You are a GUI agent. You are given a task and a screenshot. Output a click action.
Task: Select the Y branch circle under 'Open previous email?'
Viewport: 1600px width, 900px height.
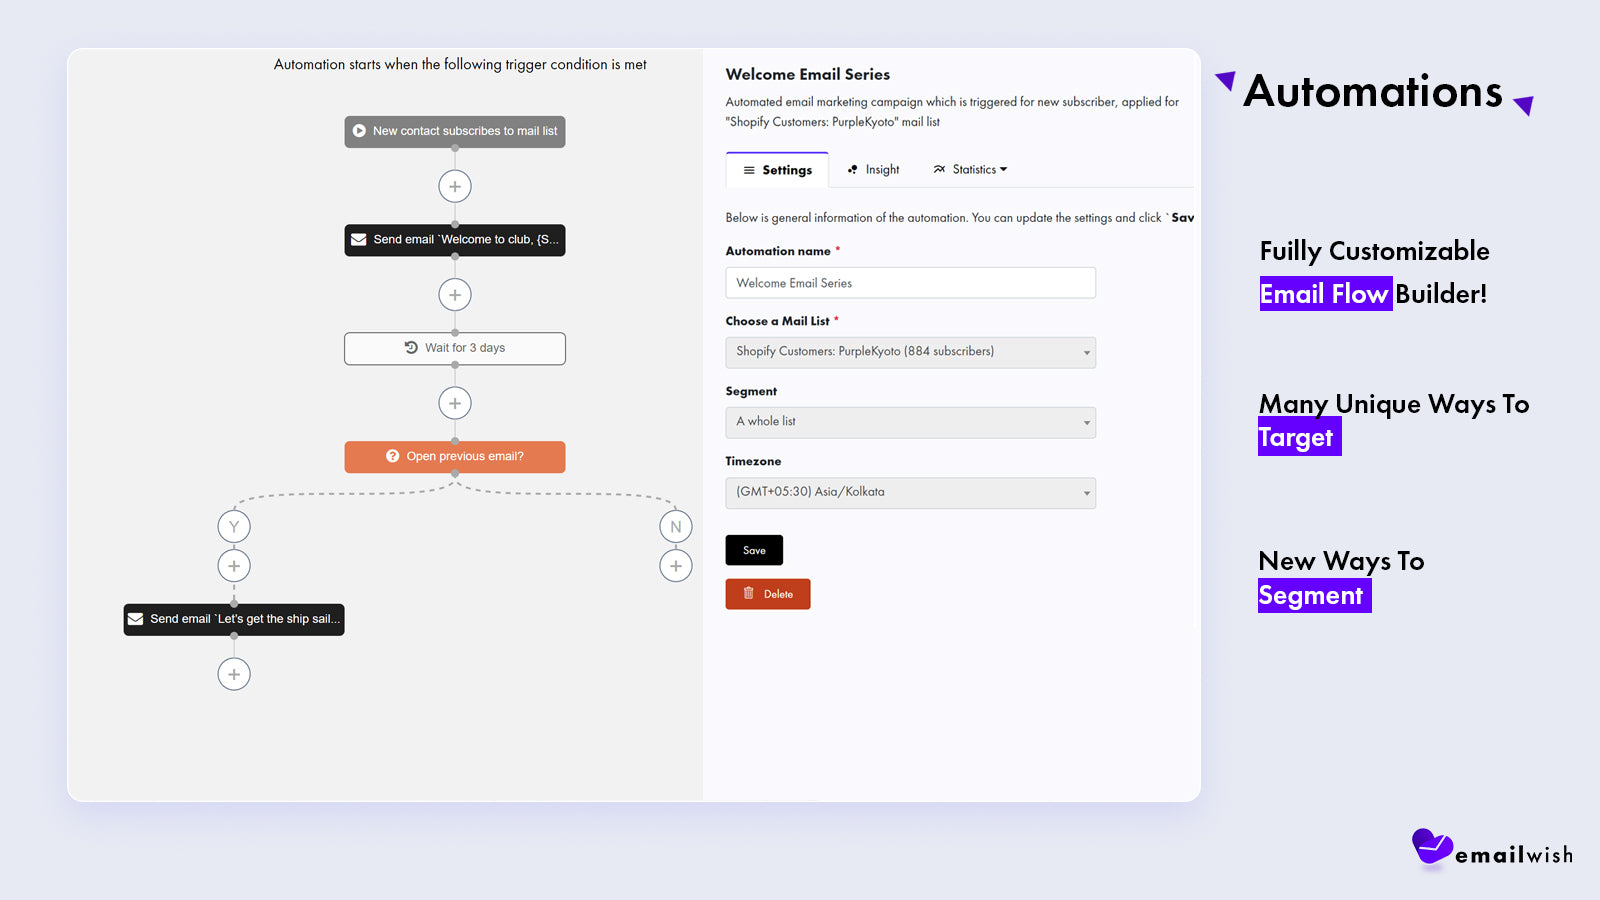(x=234, y=525)
